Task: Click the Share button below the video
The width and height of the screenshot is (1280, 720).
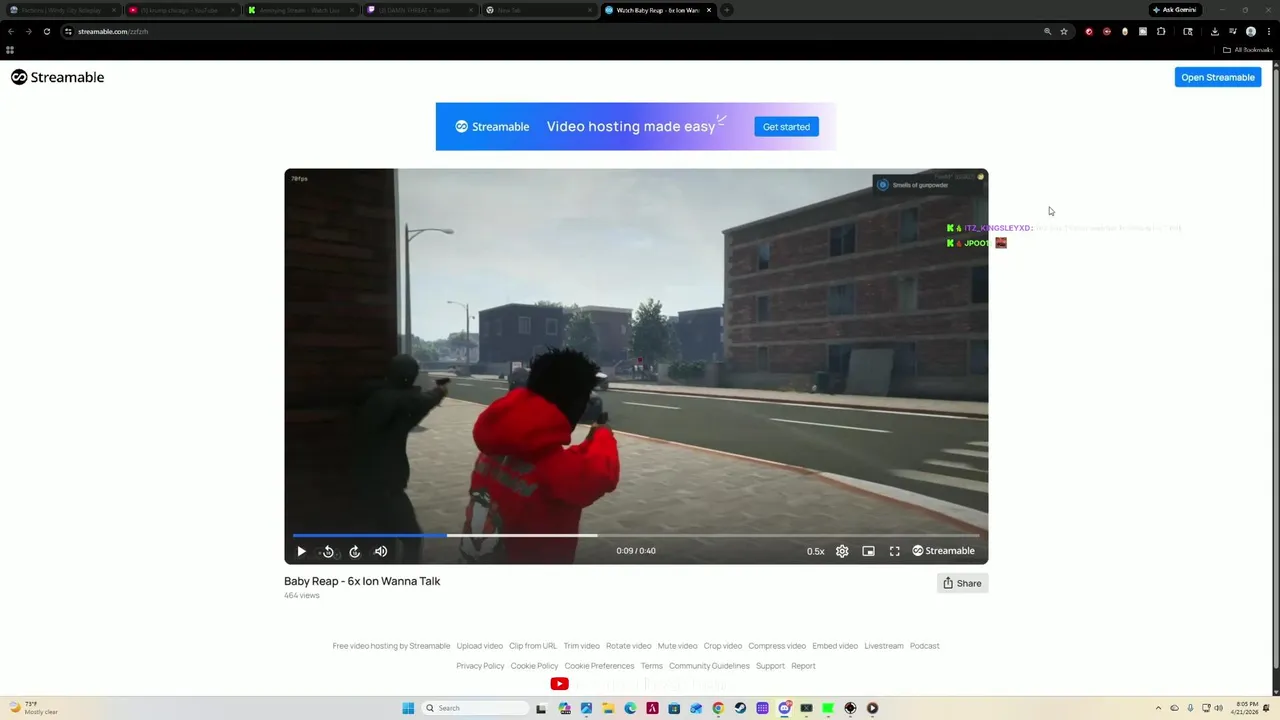Action: tap(962, 583)
